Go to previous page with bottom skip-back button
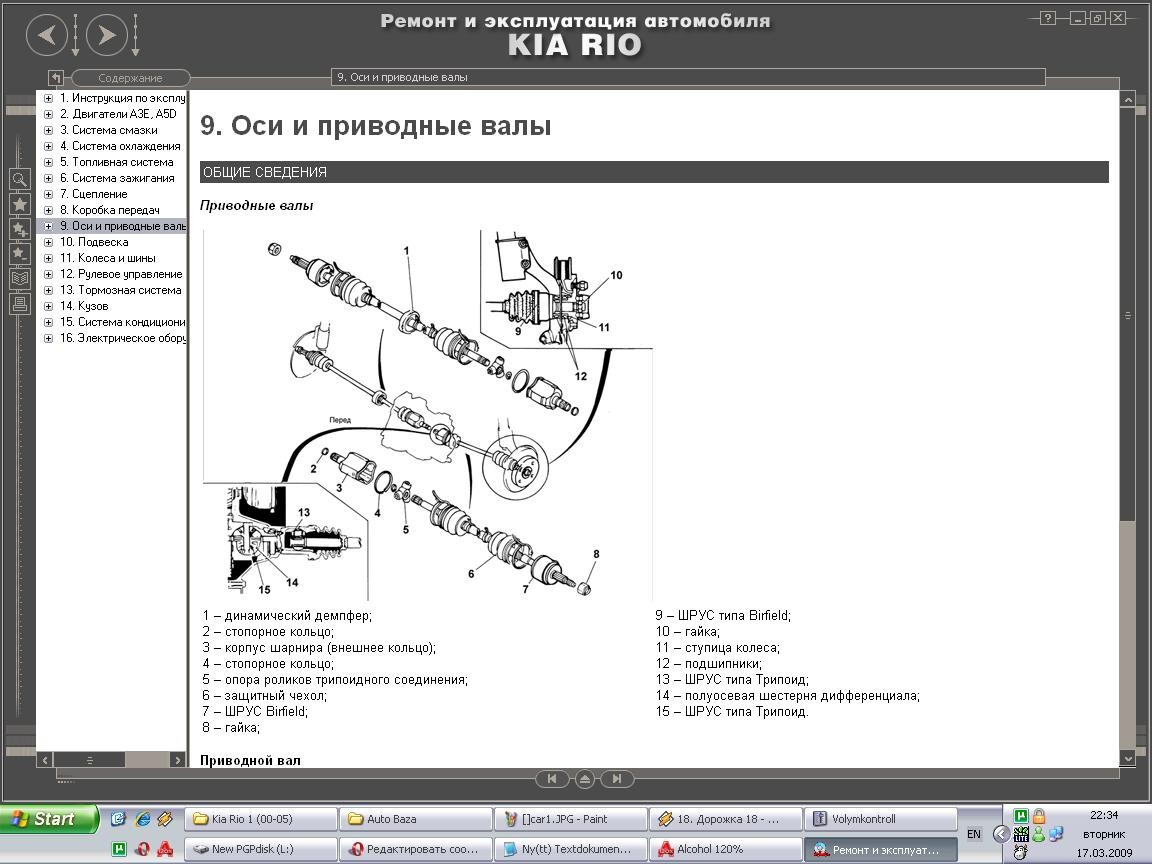This screenshot has height=864, width=1152. (552, 779)
